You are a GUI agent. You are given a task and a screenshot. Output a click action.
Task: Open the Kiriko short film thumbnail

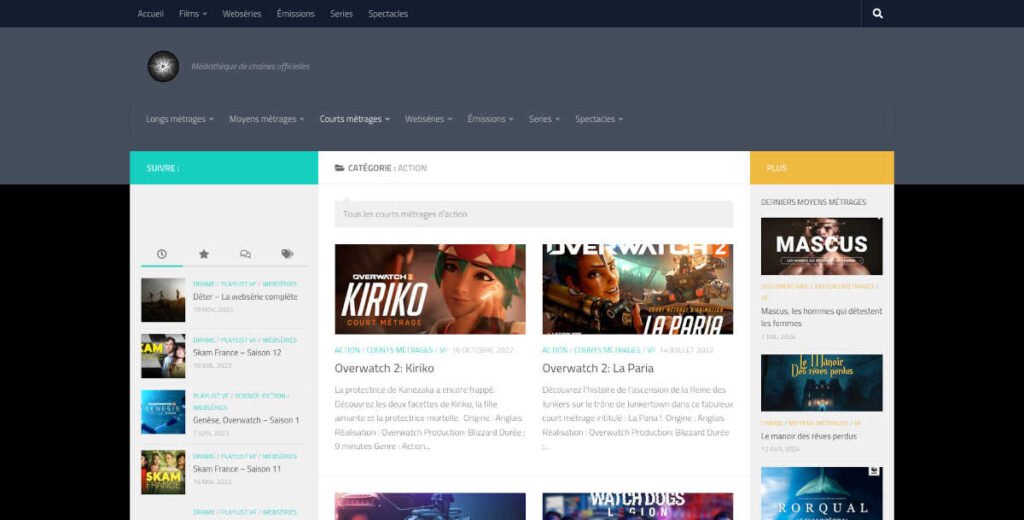(430, 289)
